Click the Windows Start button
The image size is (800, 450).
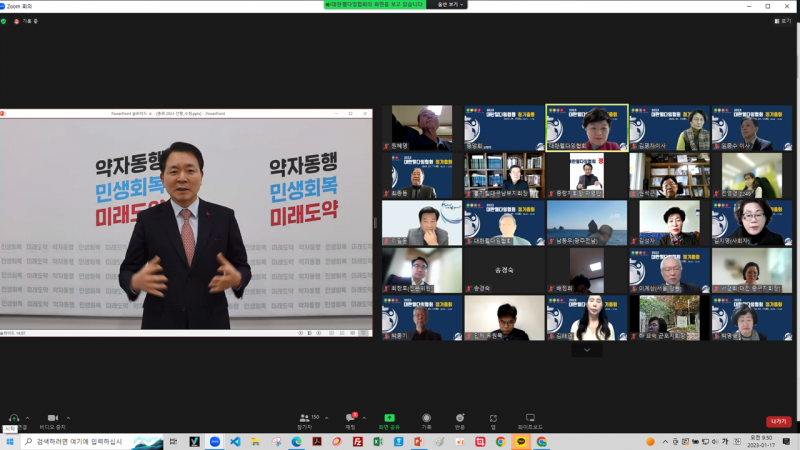click(10, 441)
